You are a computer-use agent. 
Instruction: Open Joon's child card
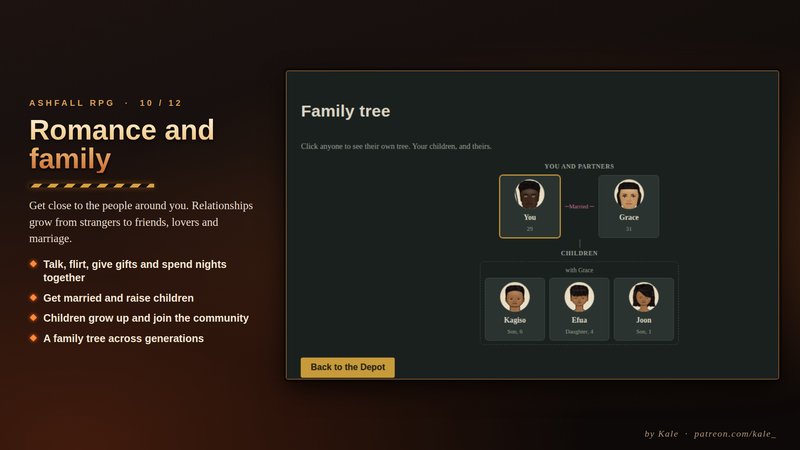643,309
